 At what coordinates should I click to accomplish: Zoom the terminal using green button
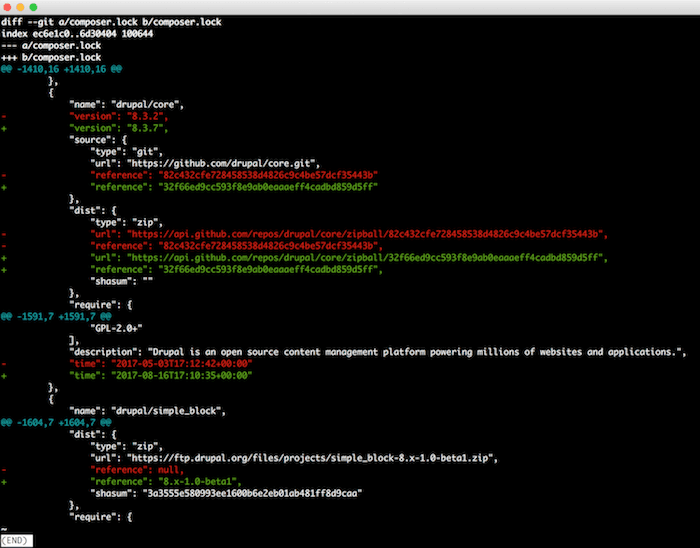coord(33,7)
